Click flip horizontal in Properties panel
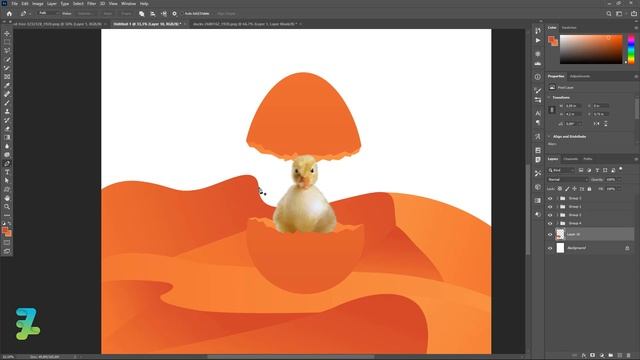The height and width of the screenshot is (360, 640). point(596,124)
